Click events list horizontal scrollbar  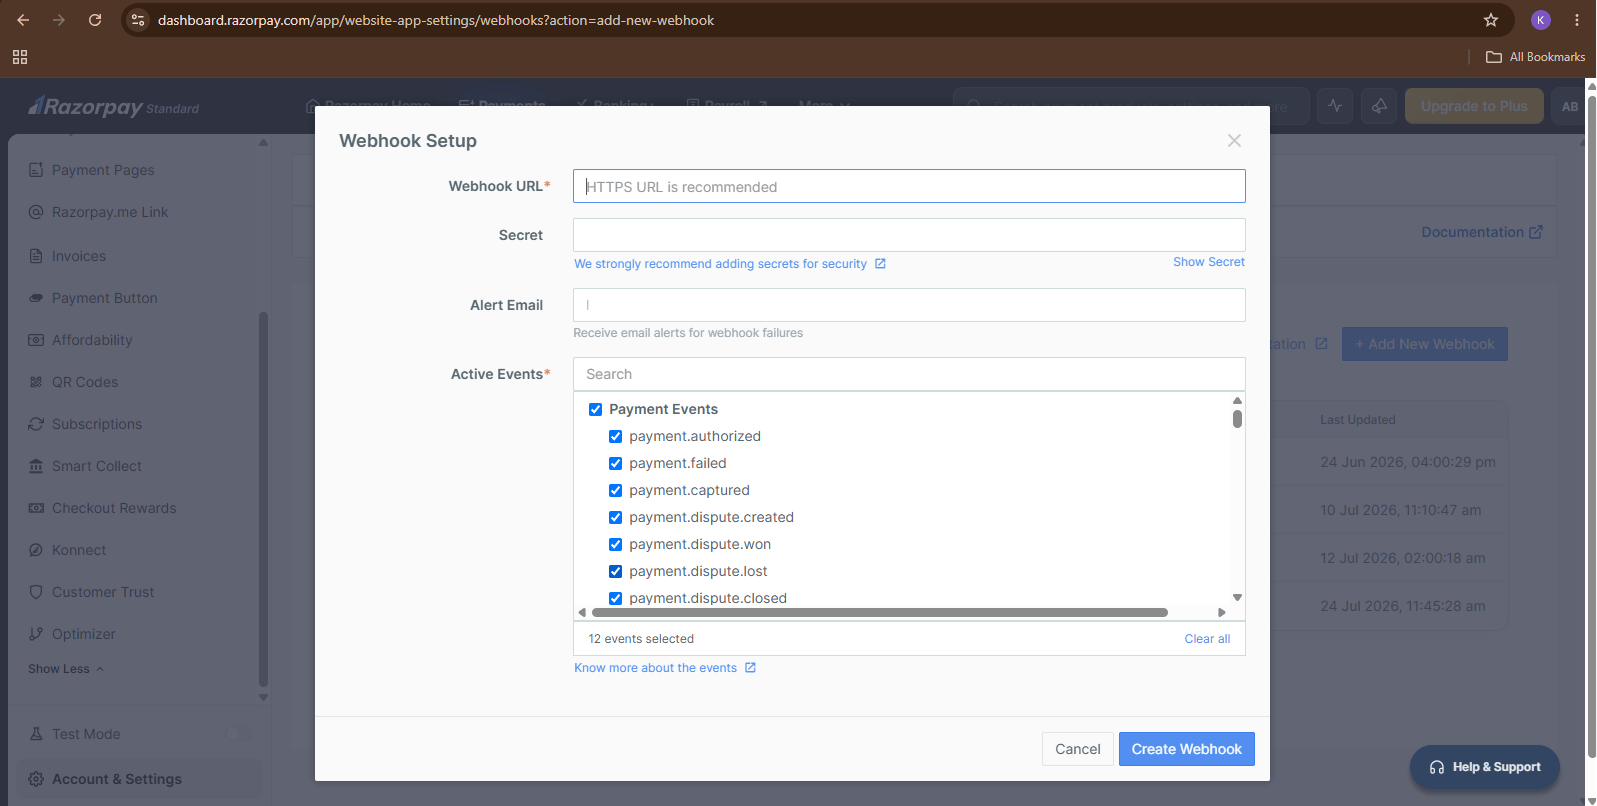pos(880,612)
